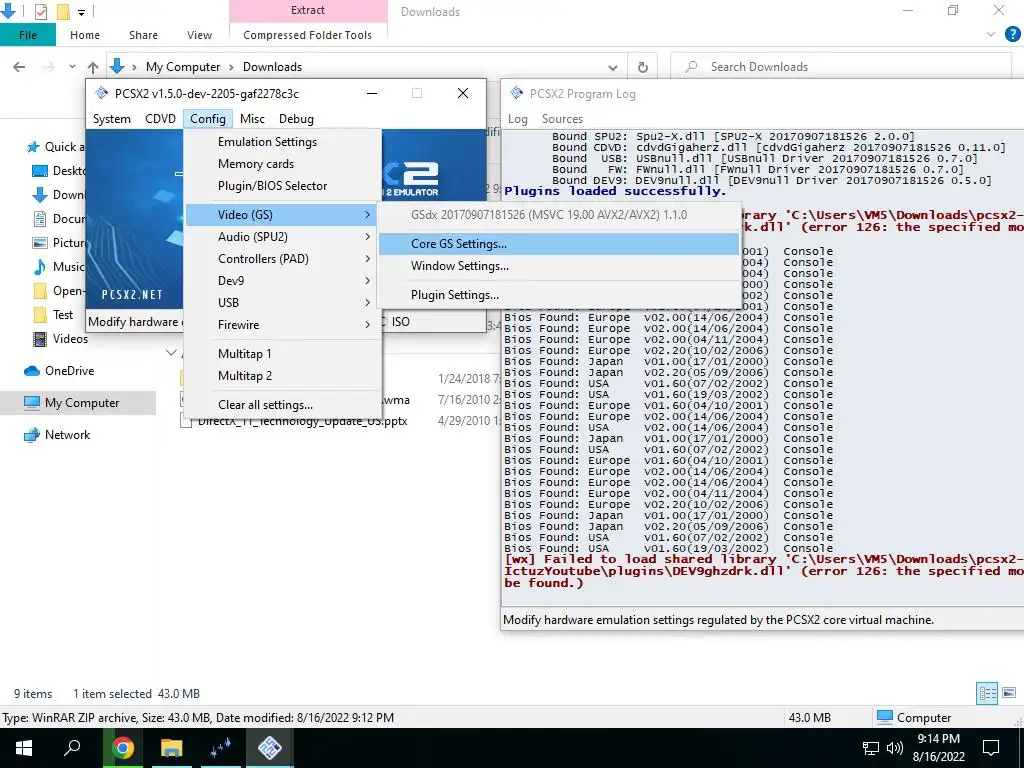Select Emulation Settings in Config menu

282,142
